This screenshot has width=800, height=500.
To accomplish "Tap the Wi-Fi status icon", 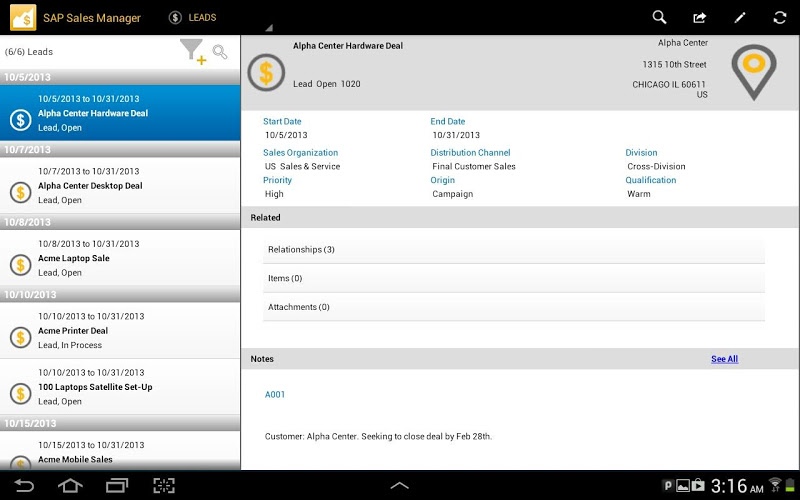I will 775,485.
